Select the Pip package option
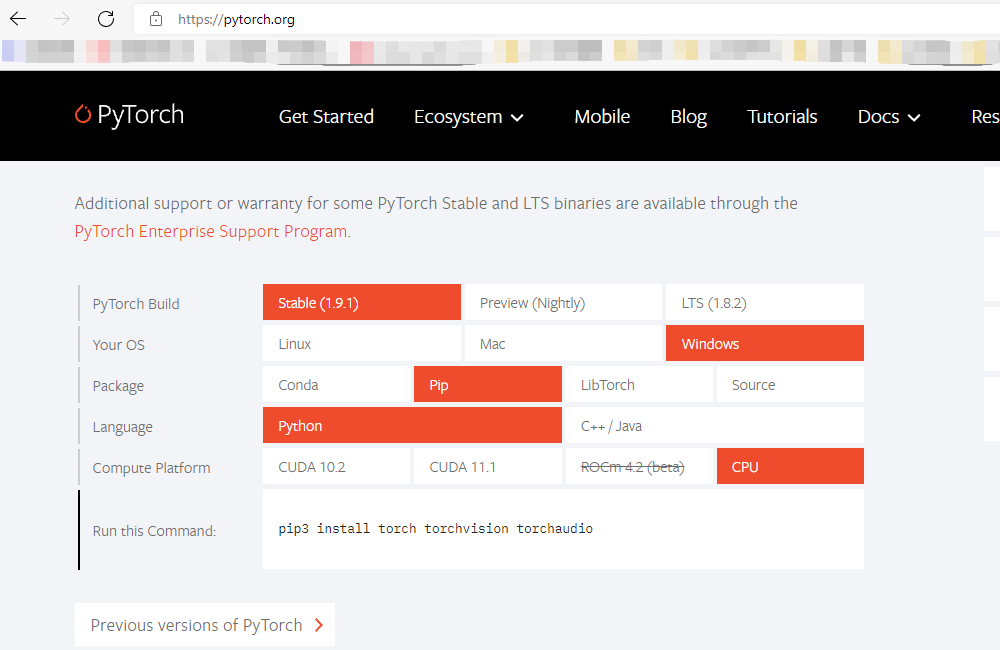 pyautogui.click(x=488, y=384)
